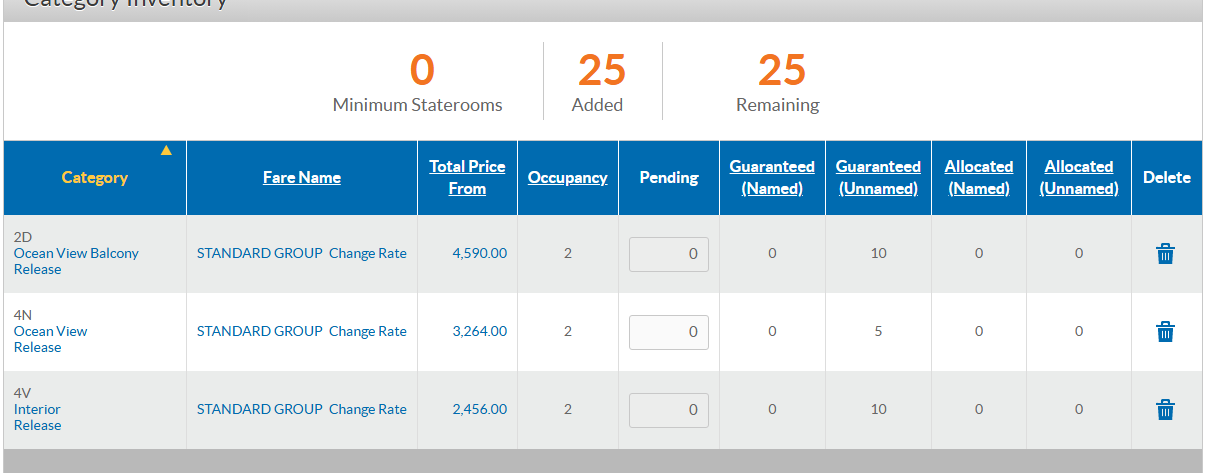Delete the 4V Interior row
Image resolution: width=1207 pixels, height=473 pixels.
tap(1165, 410)
